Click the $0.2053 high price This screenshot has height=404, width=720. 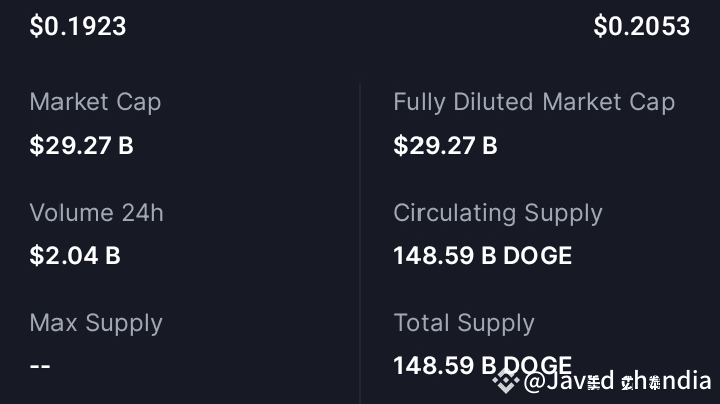point(641,26)
